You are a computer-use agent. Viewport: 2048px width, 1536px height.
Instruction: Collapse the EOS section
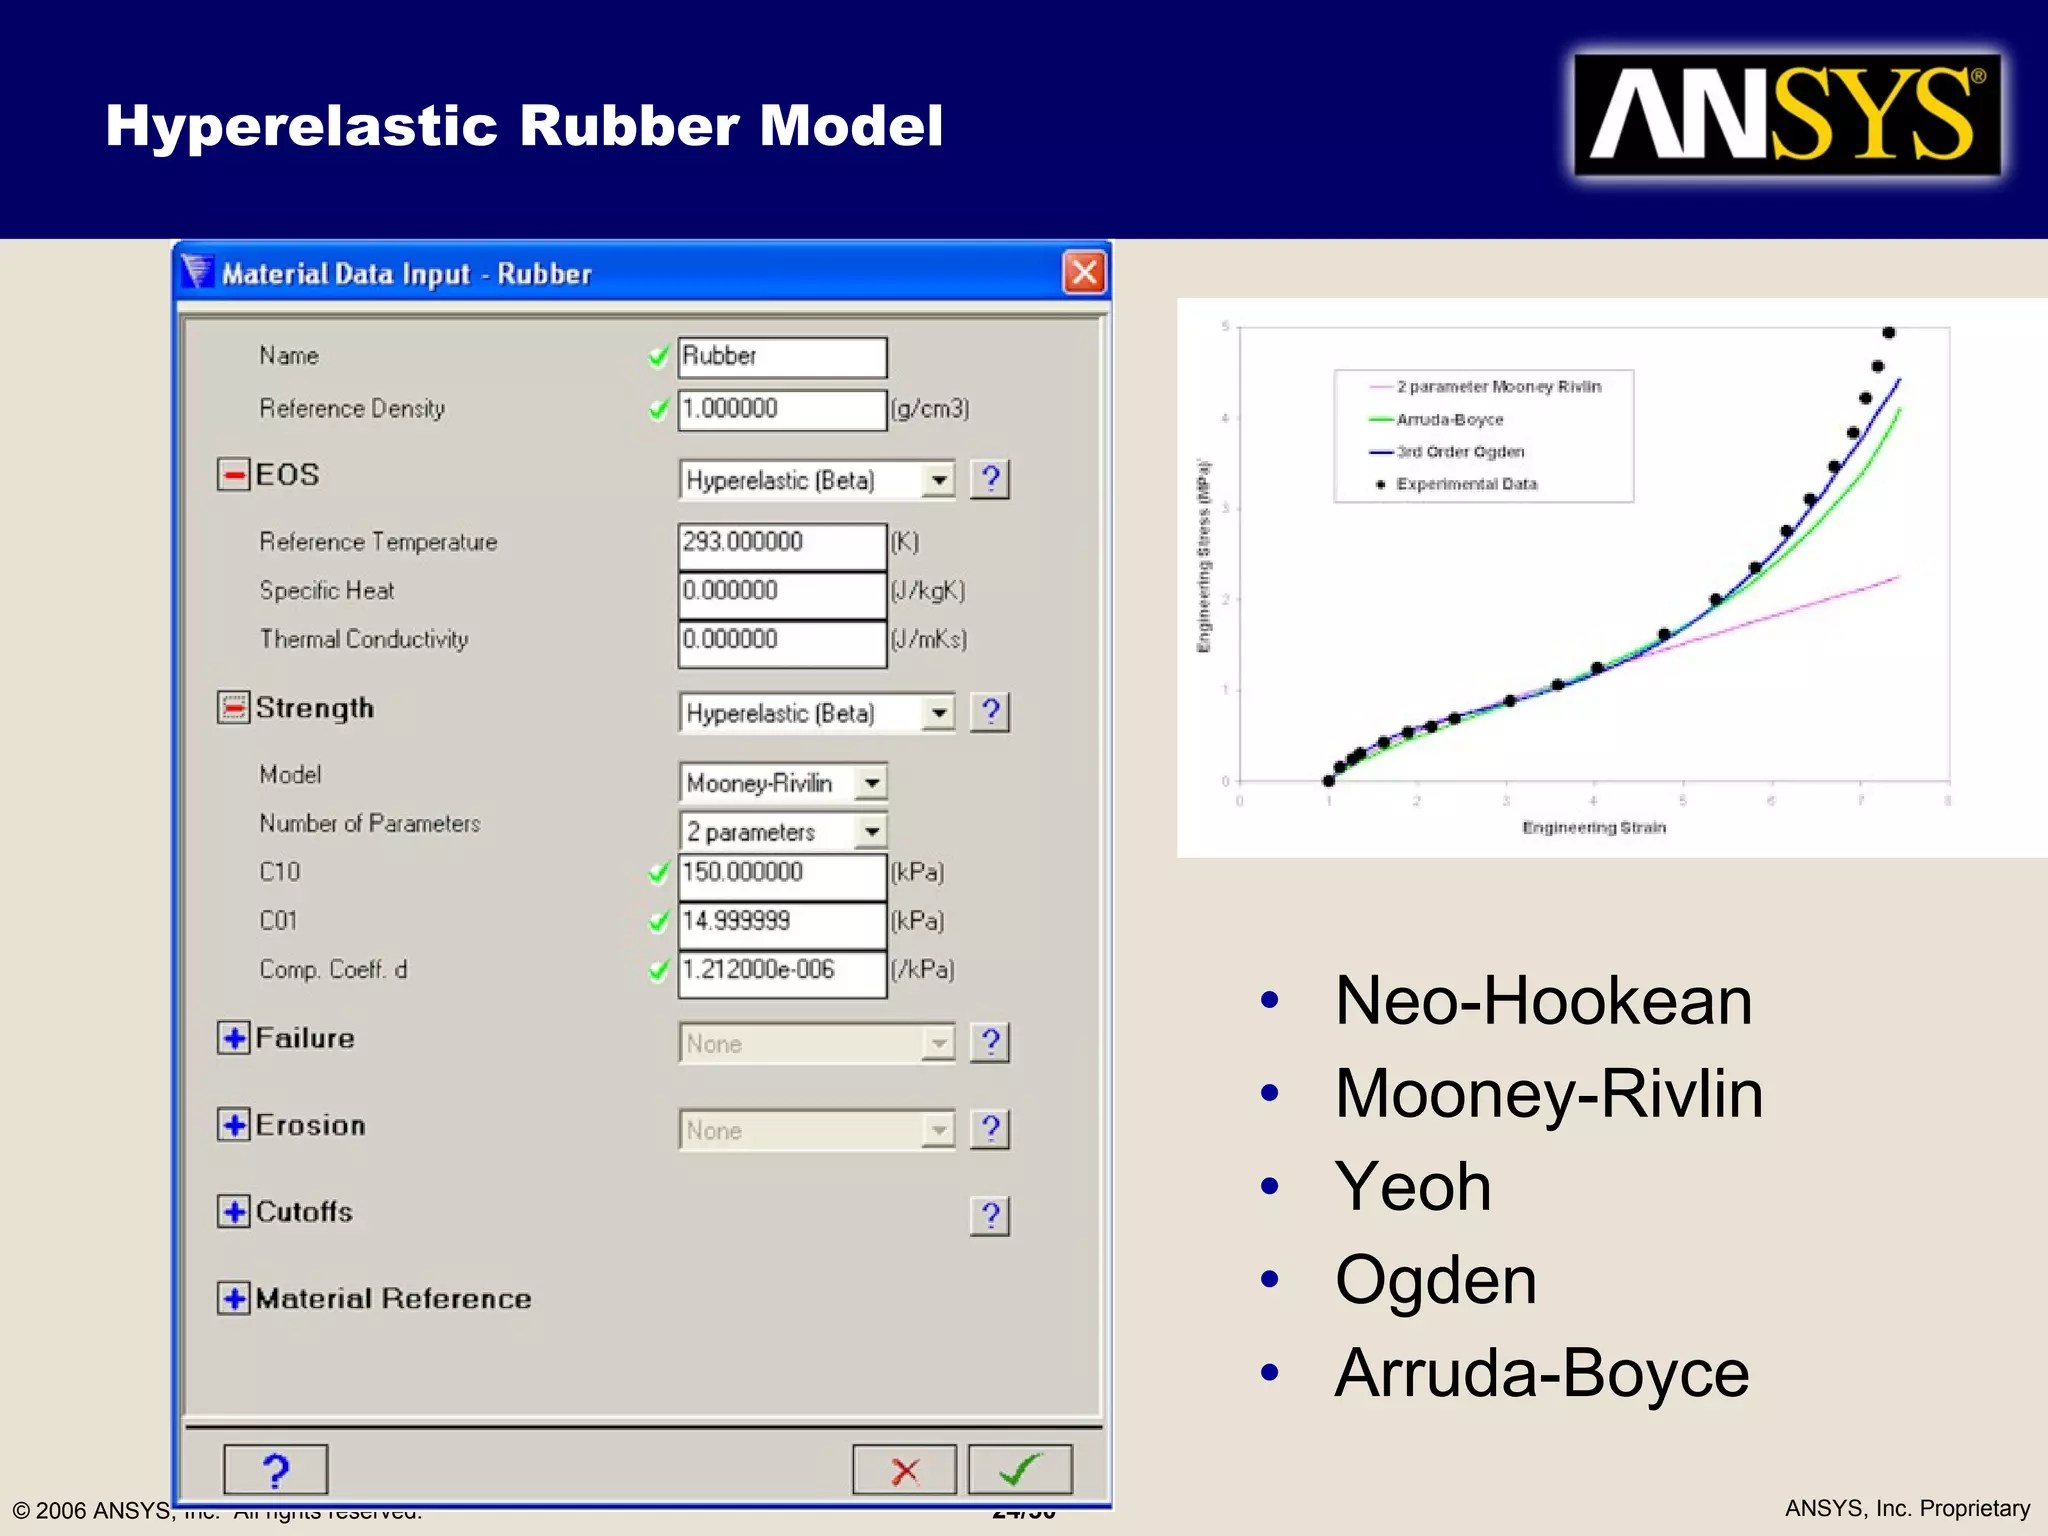(234, 474)
